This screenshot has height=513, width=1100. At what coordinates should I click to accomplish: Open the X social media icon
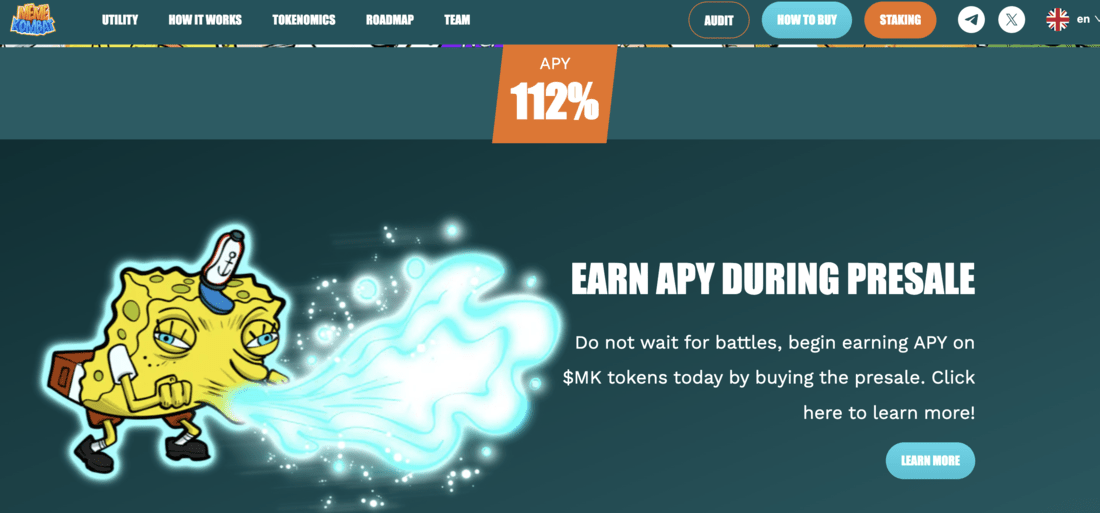pyautogui.click(x=1012, y=20)
